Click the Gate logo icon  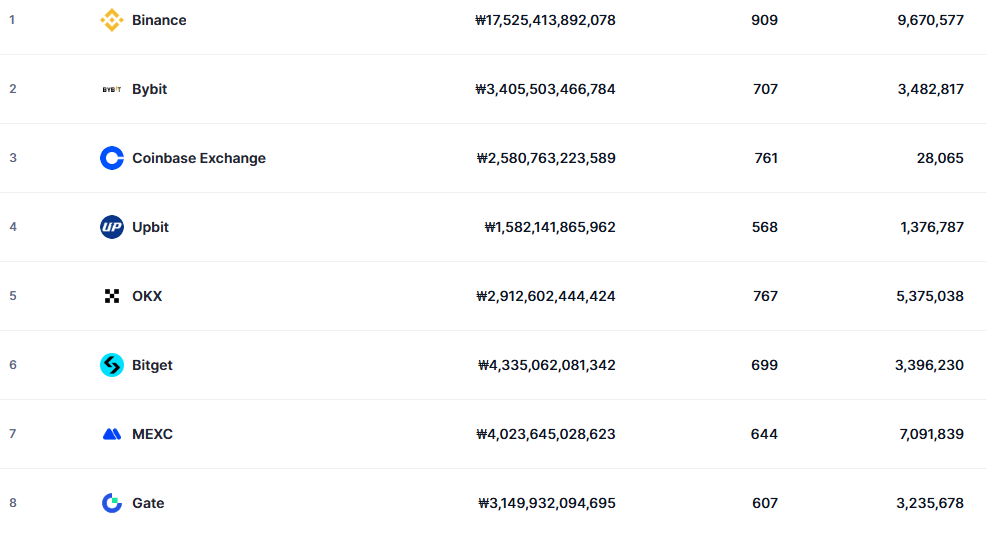click(x=111, y=503)
